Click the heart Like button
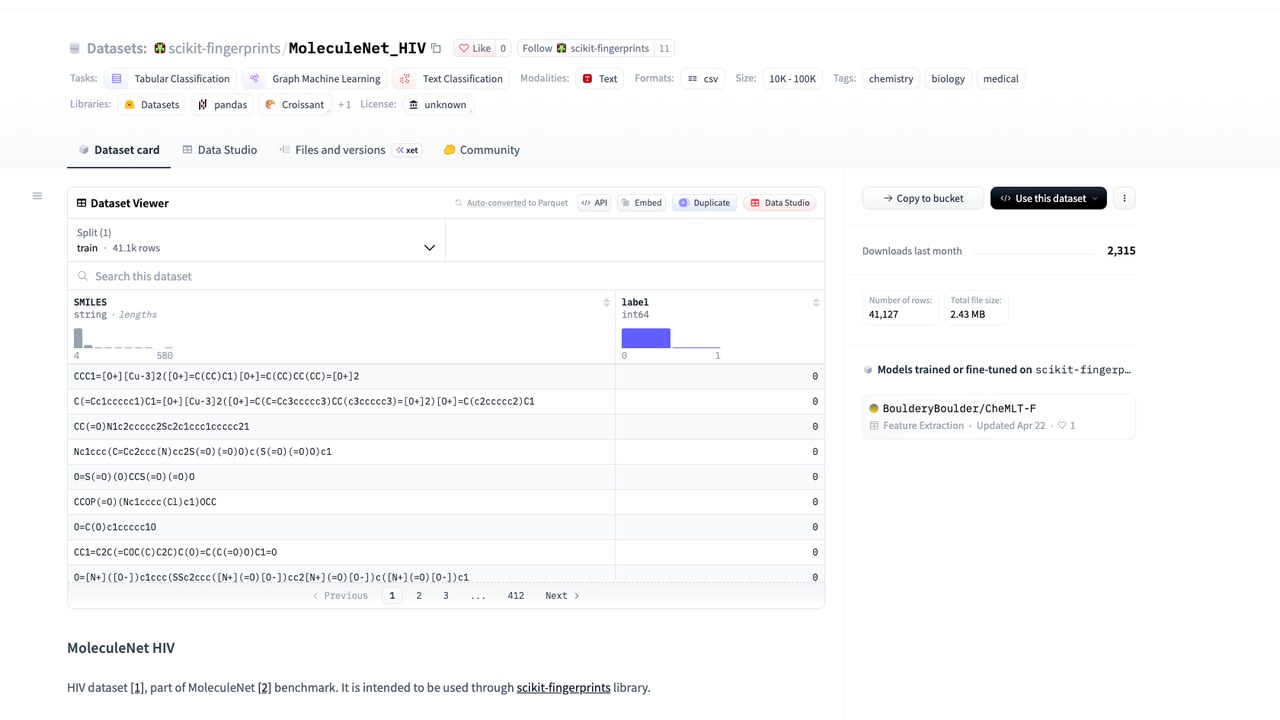 coord(475,48)
